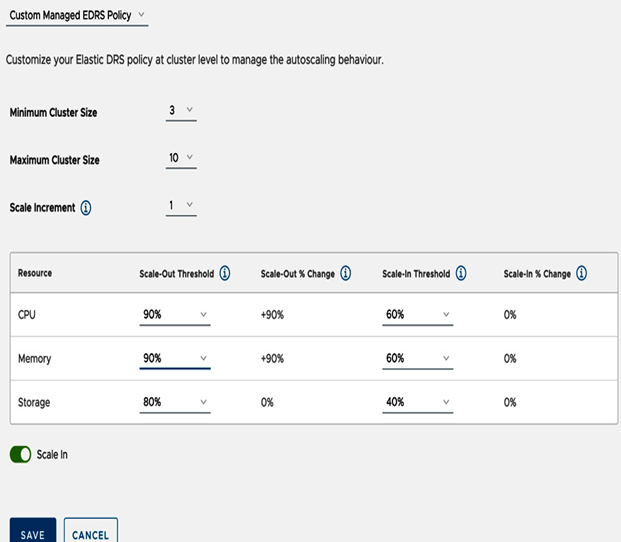Open the Minimum Cluster Size dropdown
The width and height of the screenshot is (621, 542).
181,111
